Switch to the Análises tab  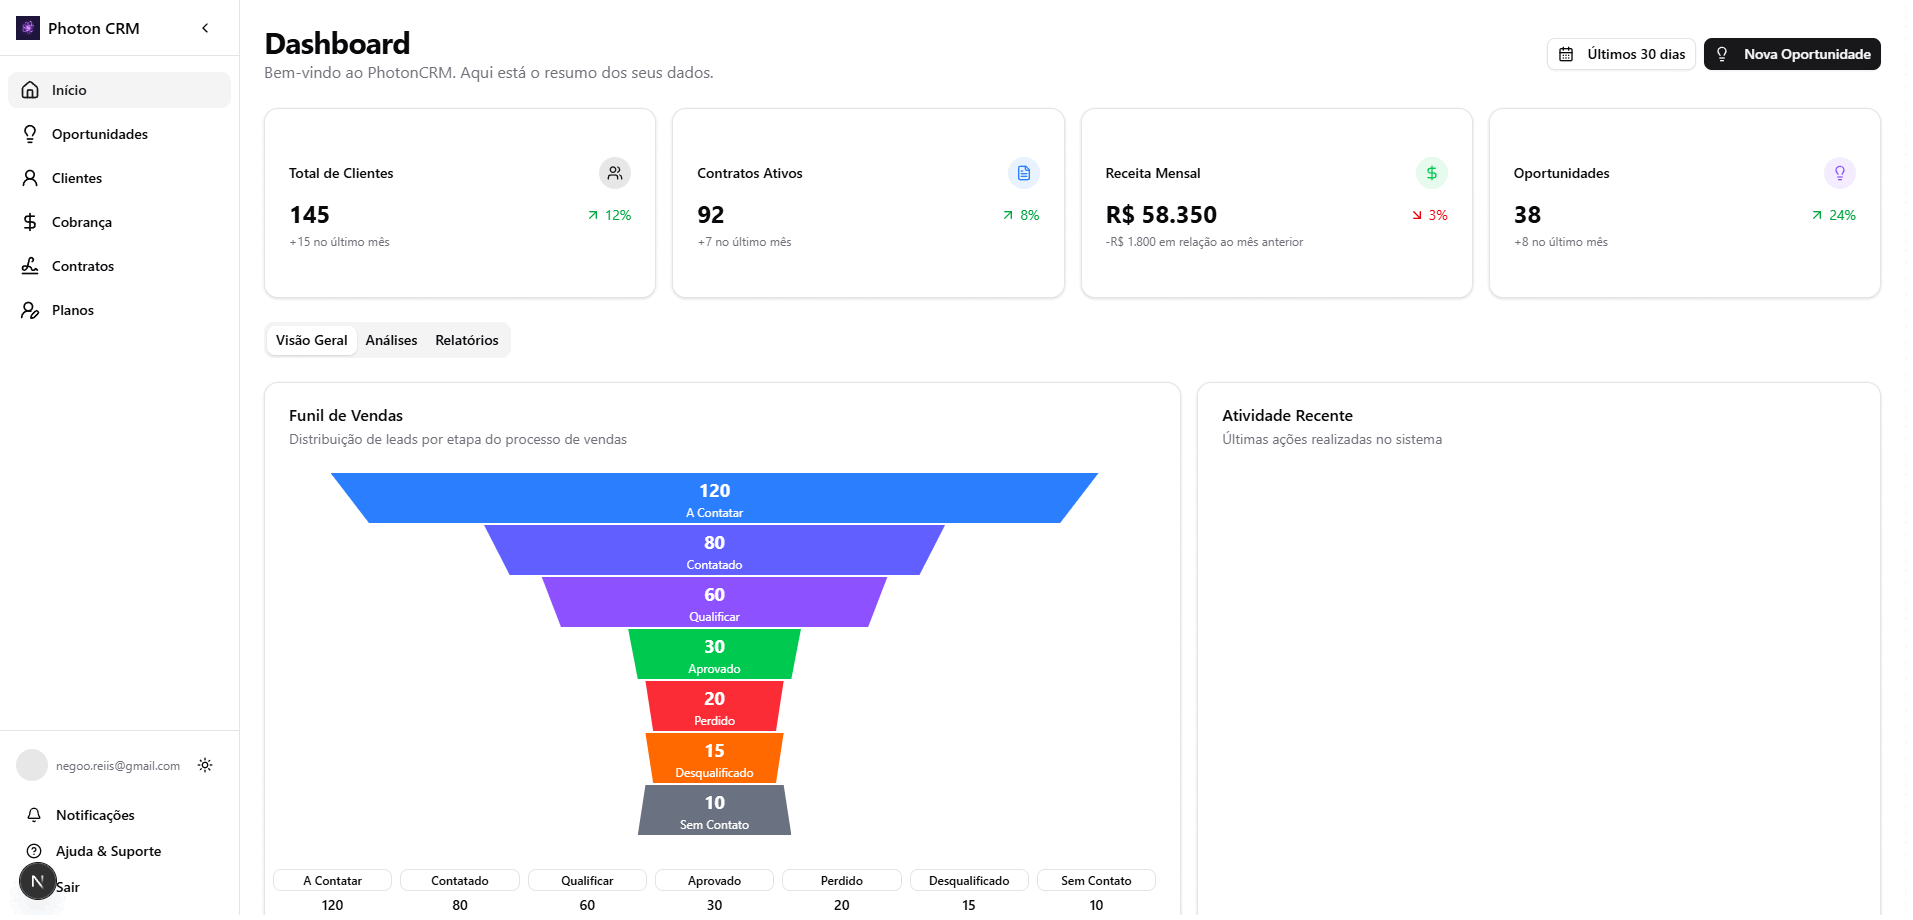click(x=390, y=340)
